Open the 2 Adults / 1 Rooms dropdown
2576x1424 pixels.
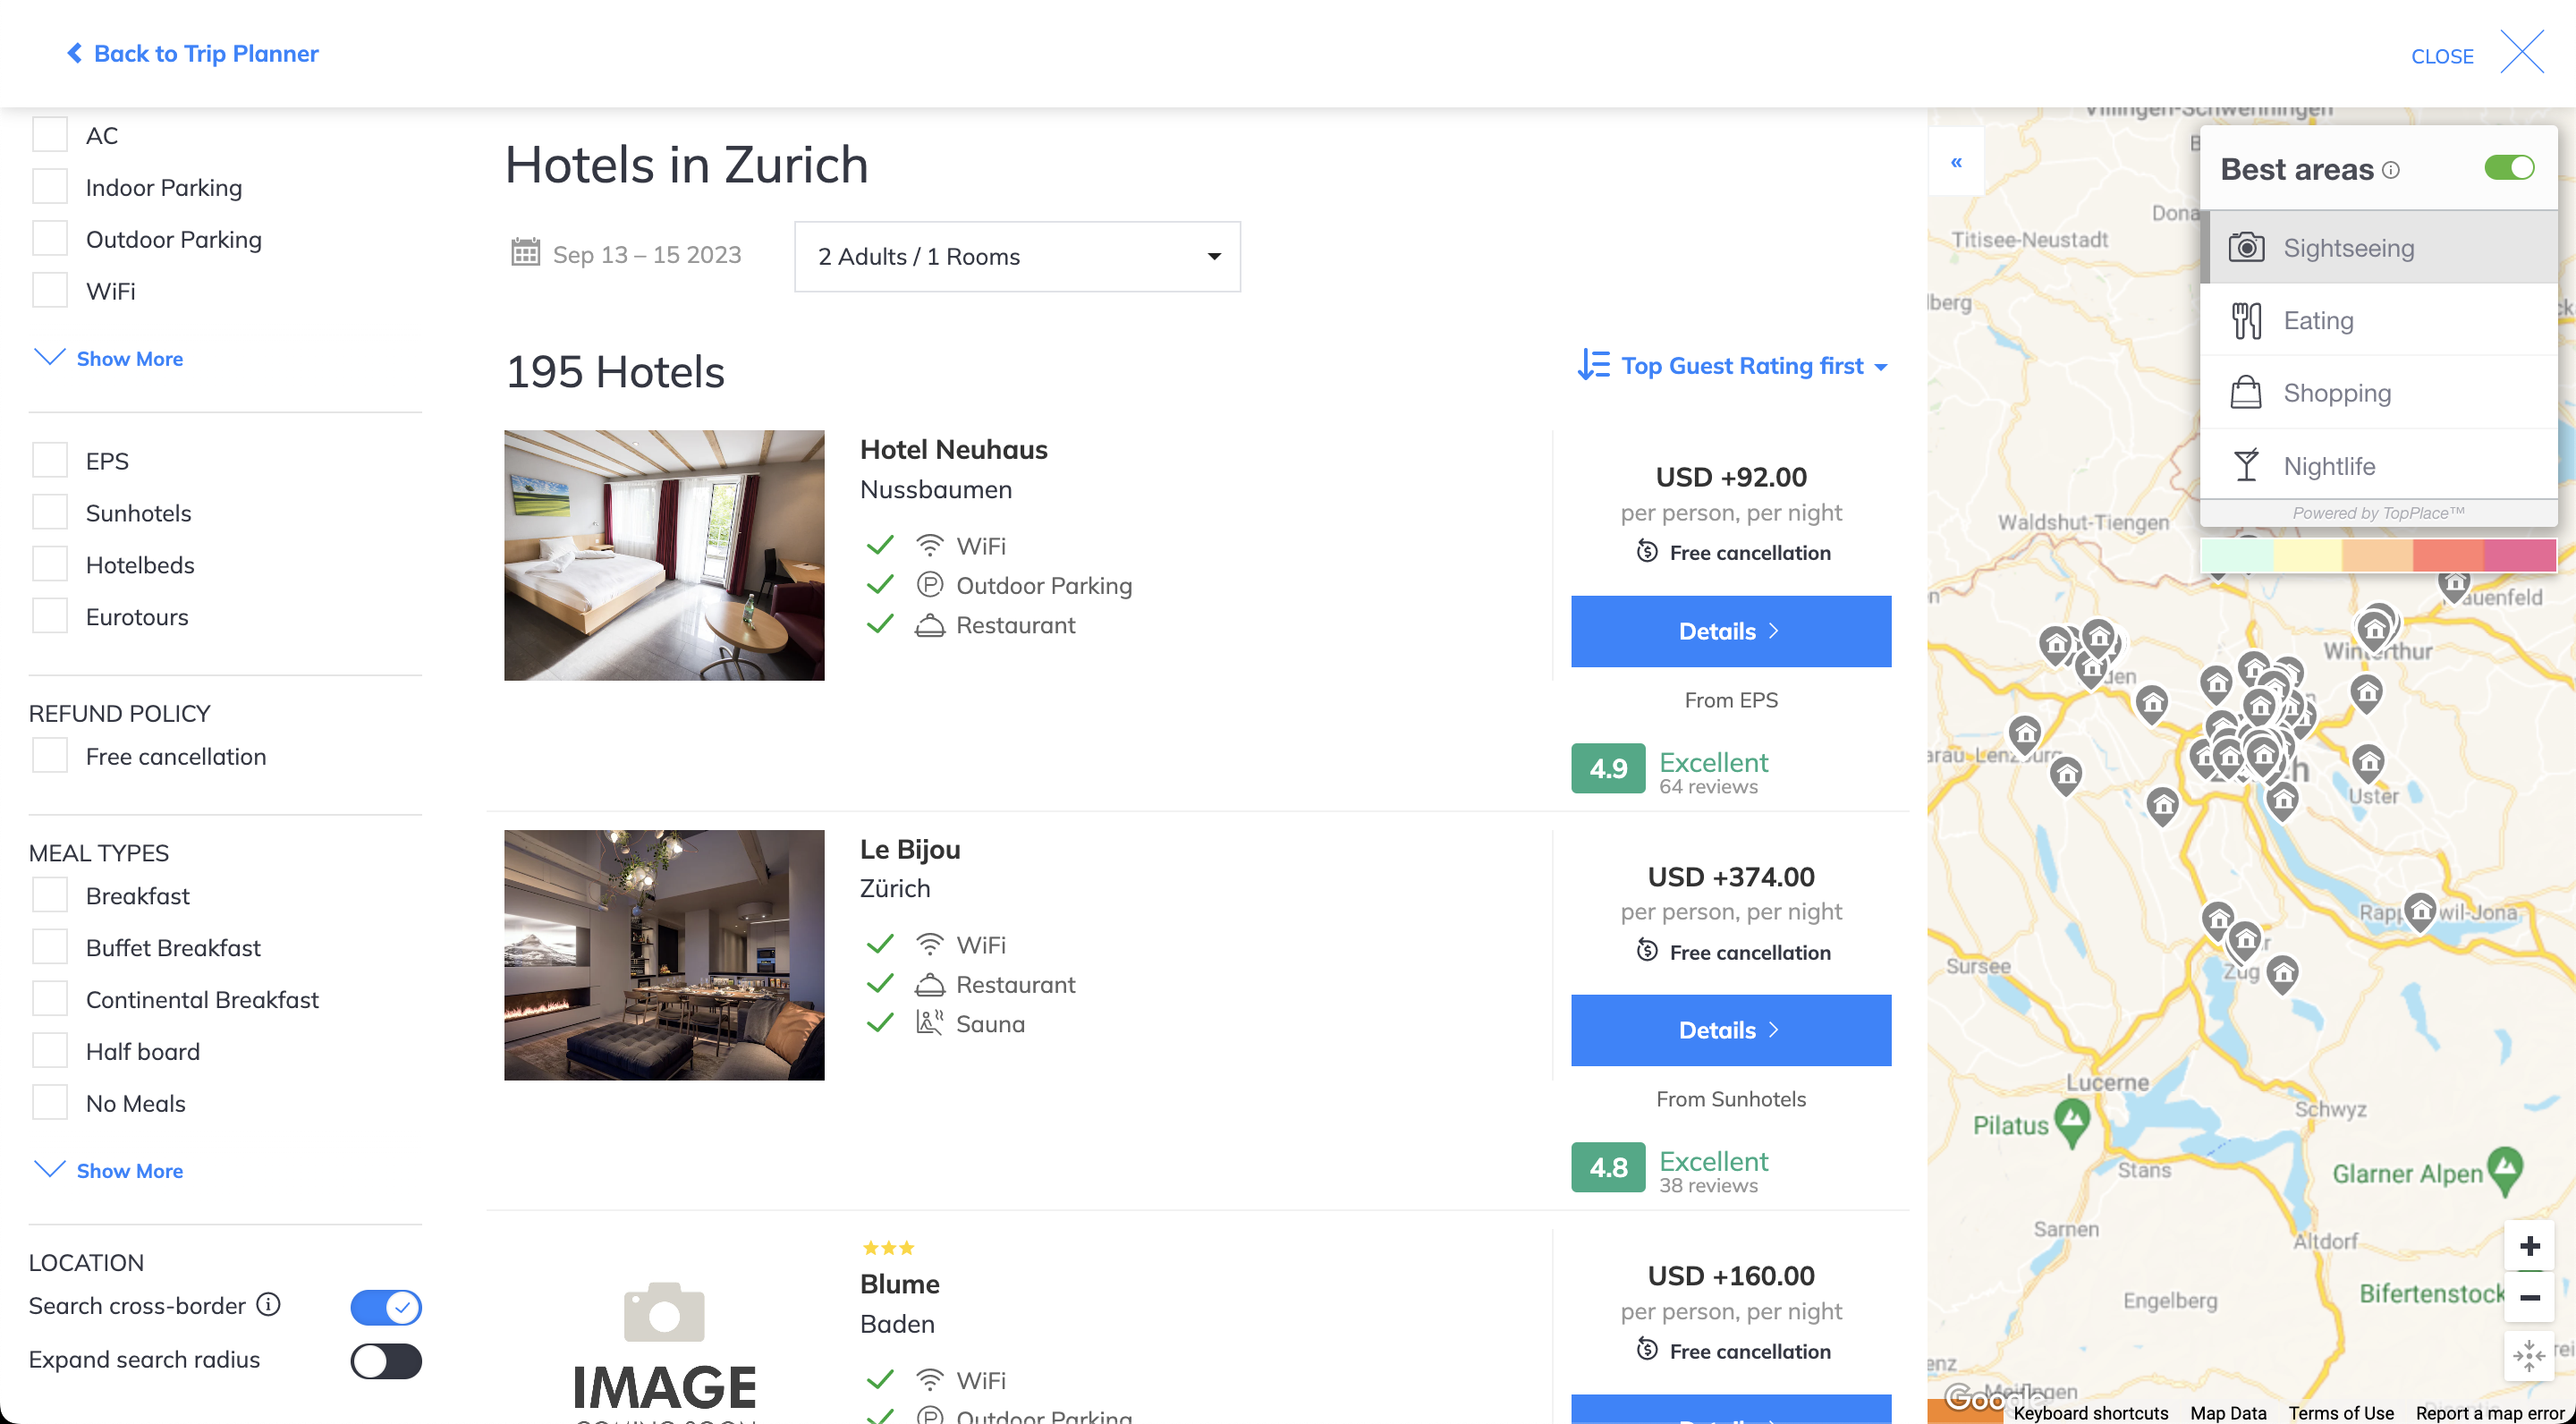[x=1017, y=256]
